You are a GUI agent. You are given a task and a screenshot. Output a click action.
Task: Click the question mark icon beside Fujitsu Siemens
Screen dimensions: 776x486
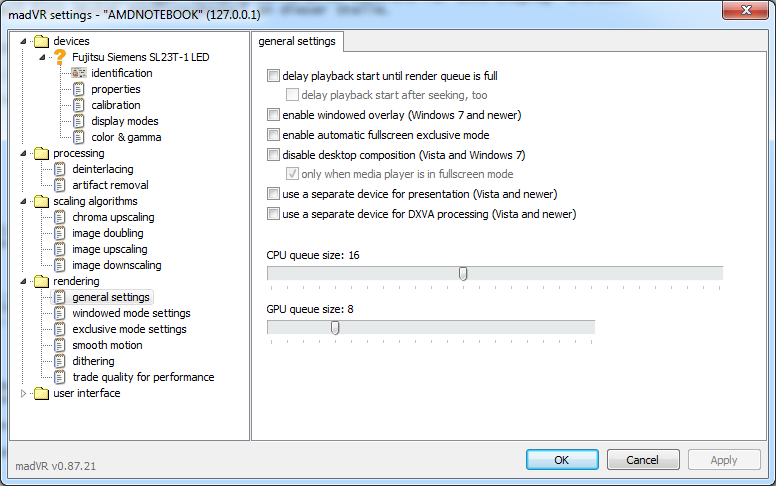pyautogui.click(x=60, y=57)
